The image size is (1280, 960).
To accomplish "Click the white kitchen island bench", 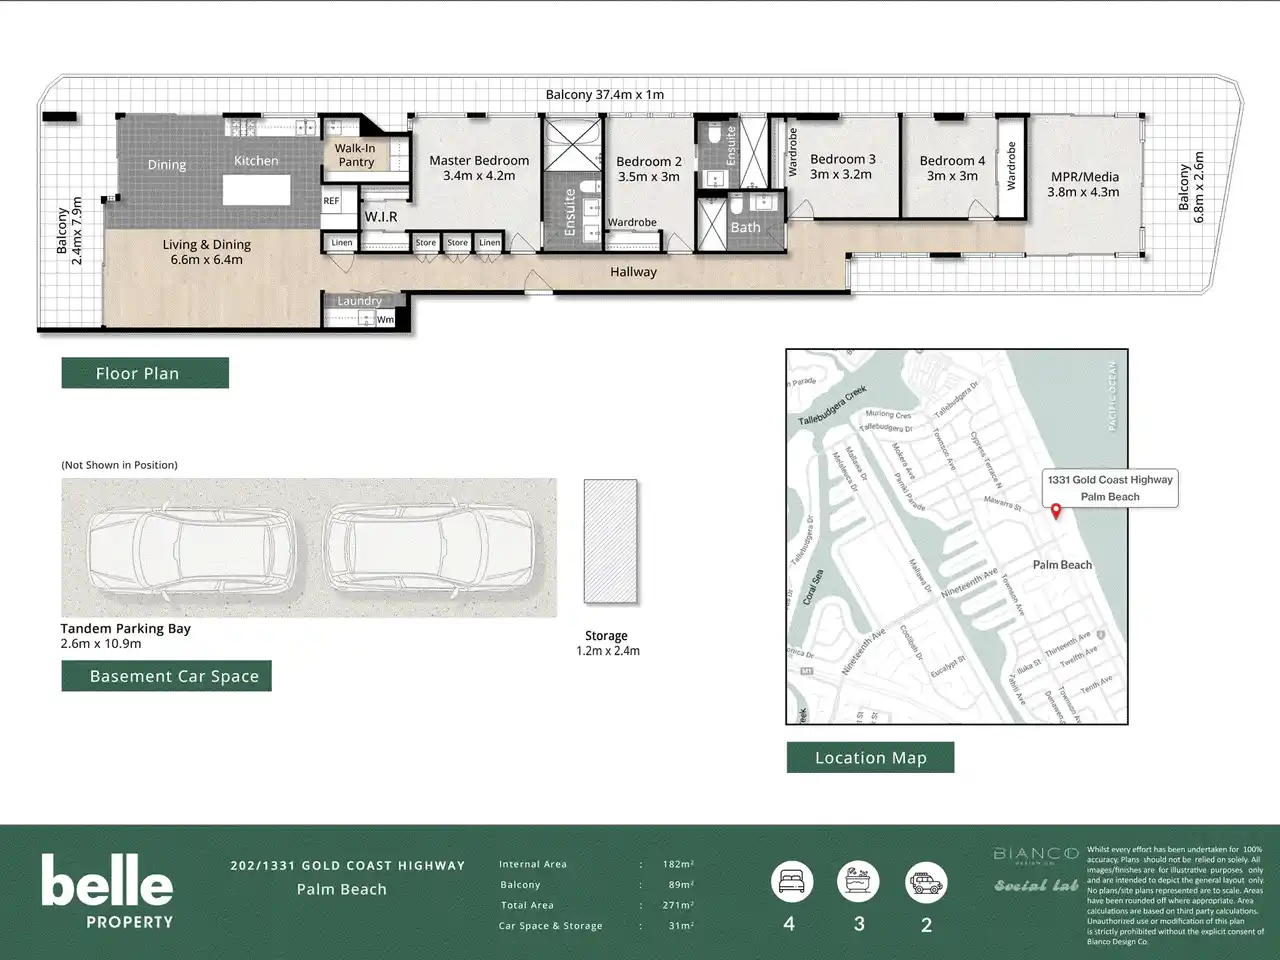I will pos(257,190).
